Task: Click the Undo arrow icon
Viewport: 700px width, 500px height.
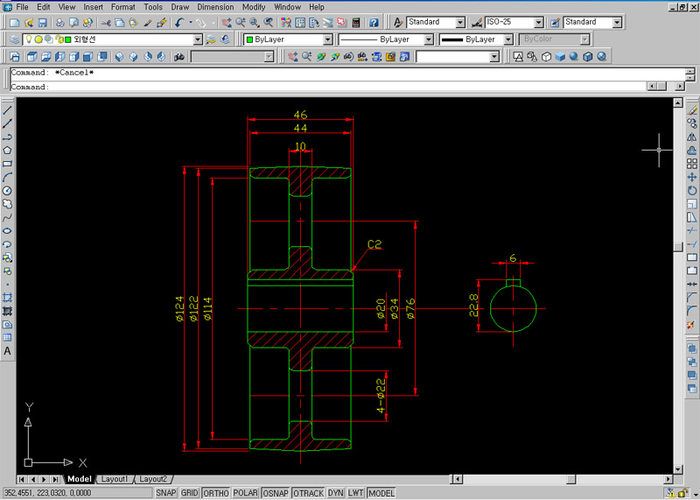Action: [179, 22]
